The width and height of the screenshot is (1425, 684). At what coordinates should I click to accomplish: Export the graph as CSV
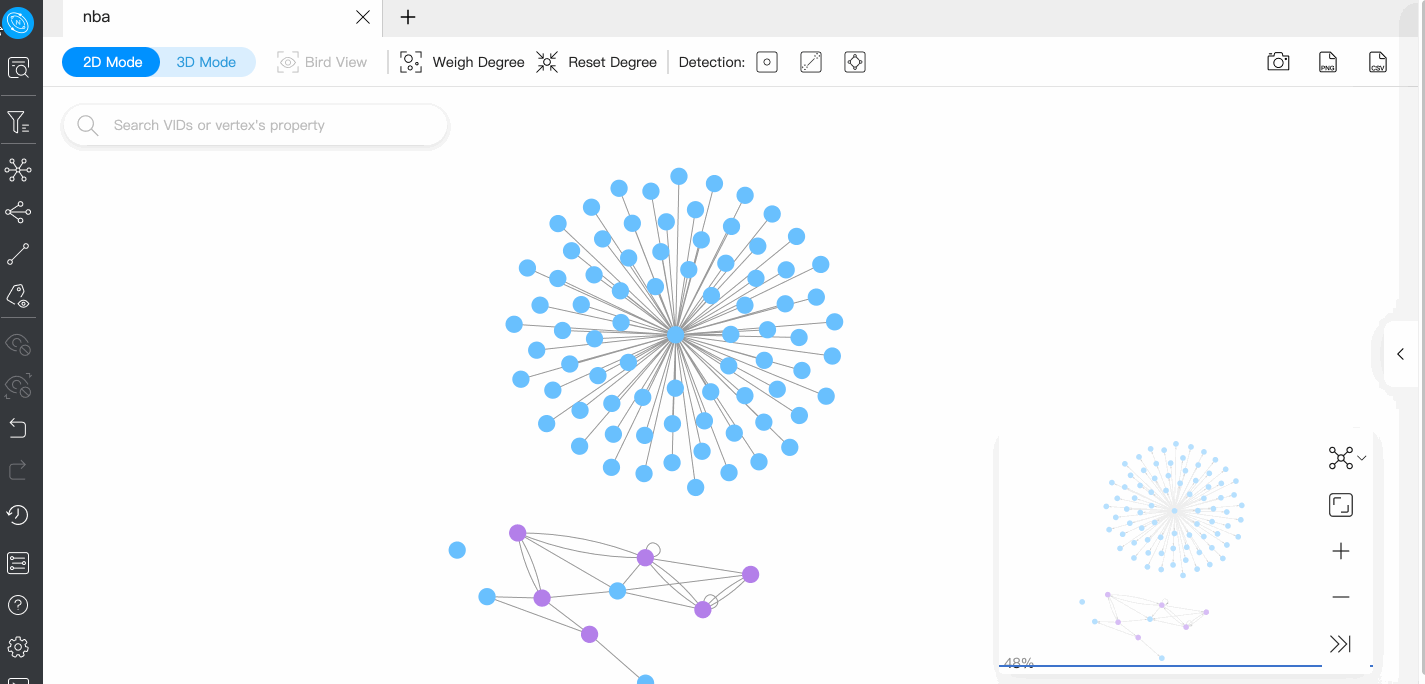[x=1377, y=62]
